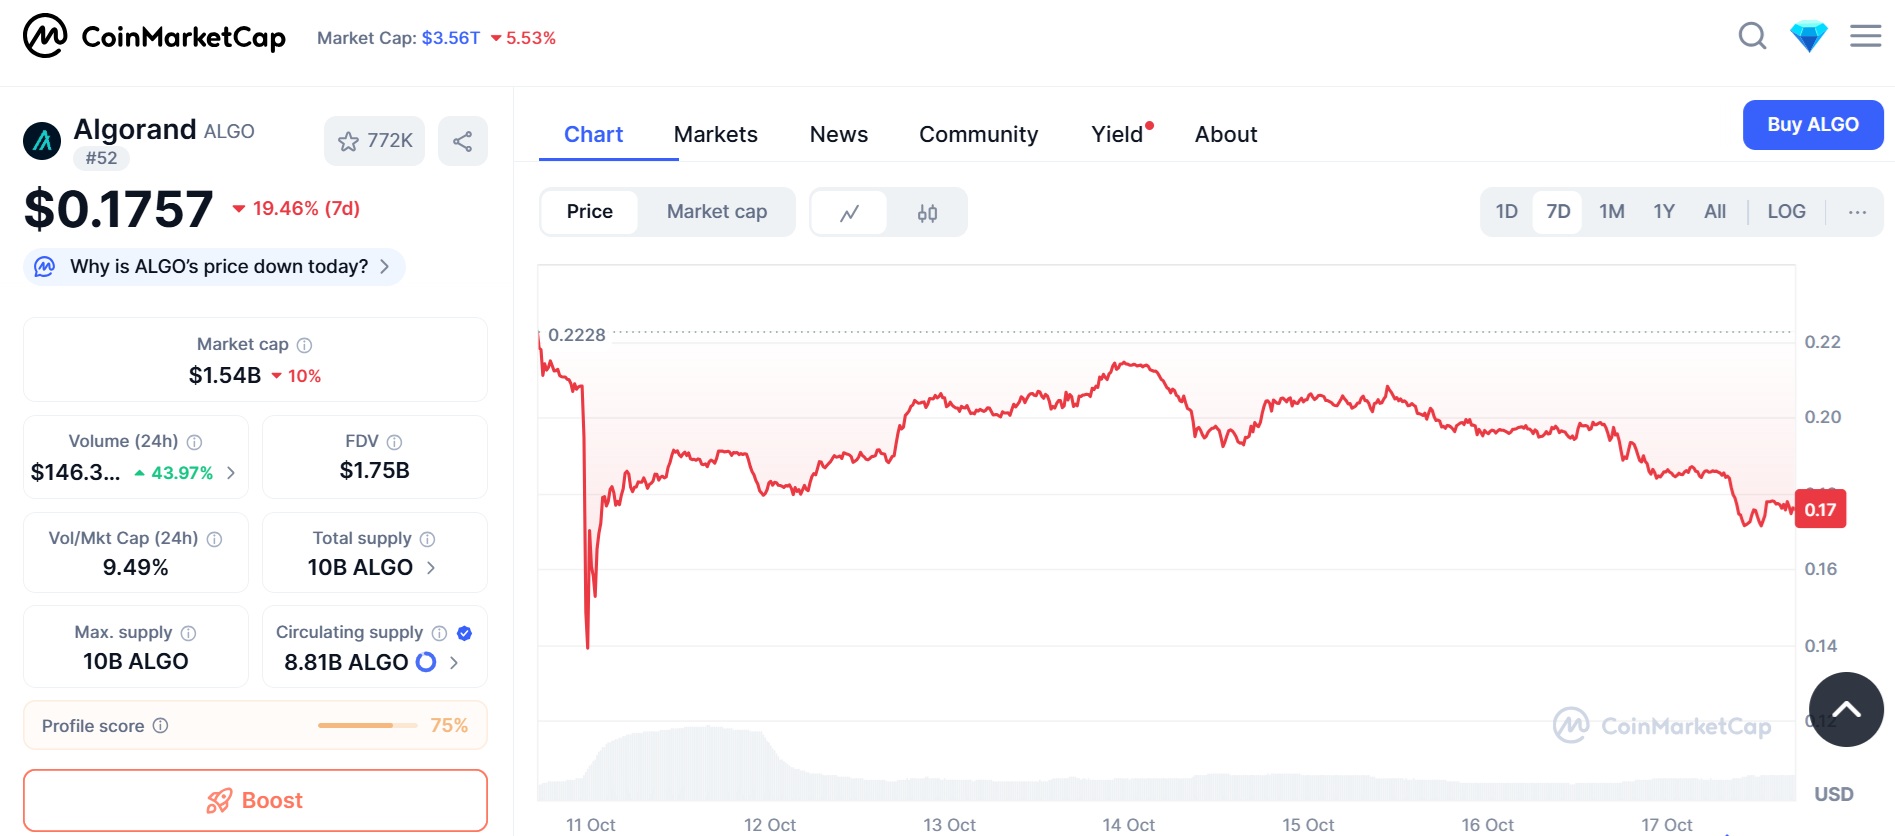This screenshot has height=836, width=1895.
Task: Add Algorand to watchlist via star
Action: (375, 141)
